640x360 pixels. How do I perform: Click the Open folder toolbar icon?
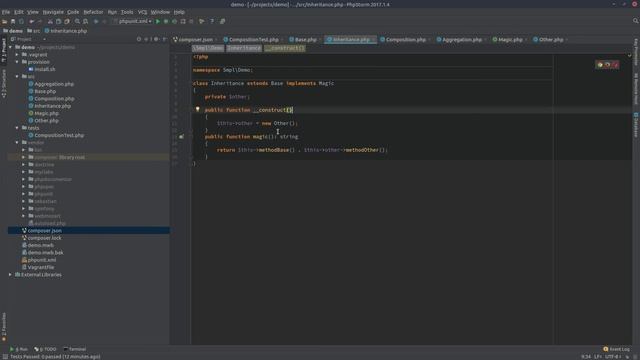[4, 21]
